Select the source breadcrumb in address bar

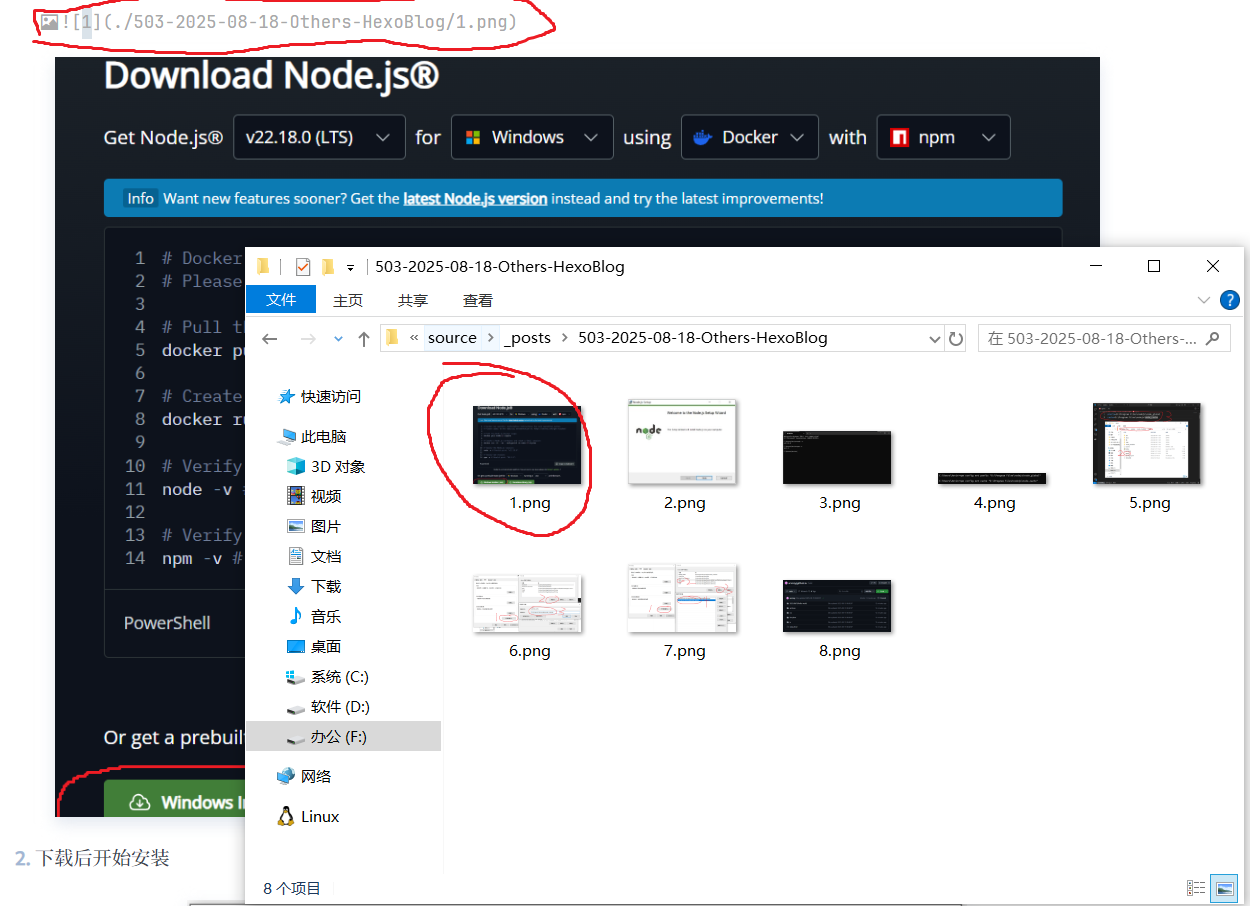pos(452,338)
